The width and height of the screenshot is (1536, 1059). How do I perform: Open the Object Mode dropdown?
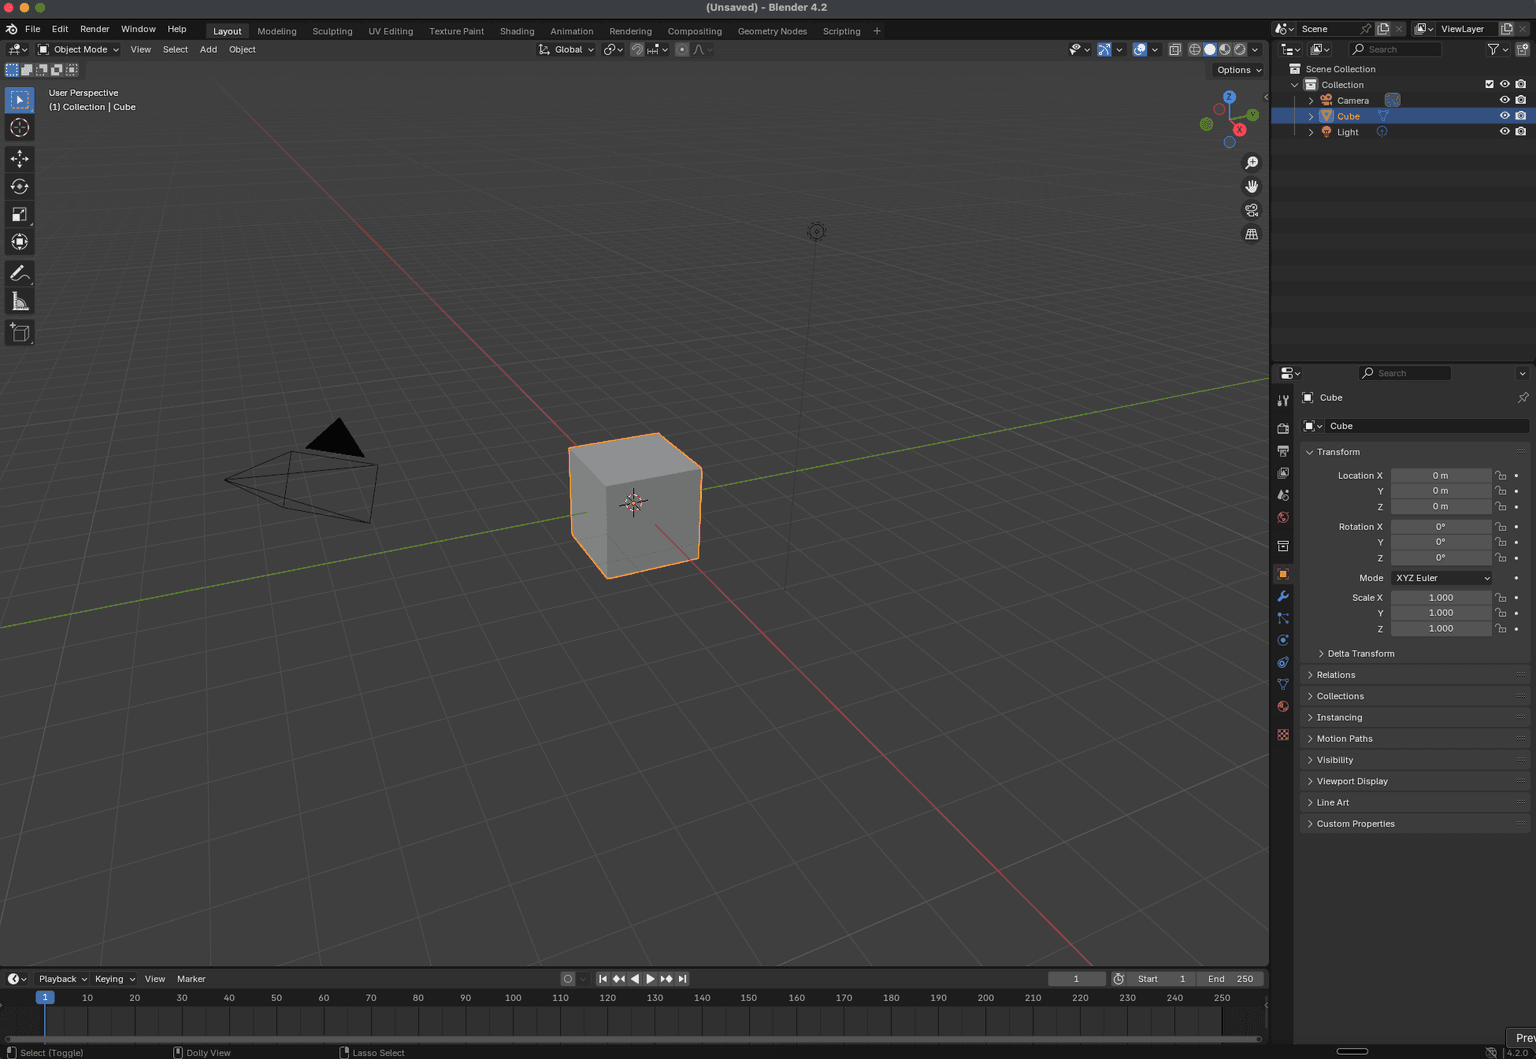pyautogui.click(x=78, y=49)
